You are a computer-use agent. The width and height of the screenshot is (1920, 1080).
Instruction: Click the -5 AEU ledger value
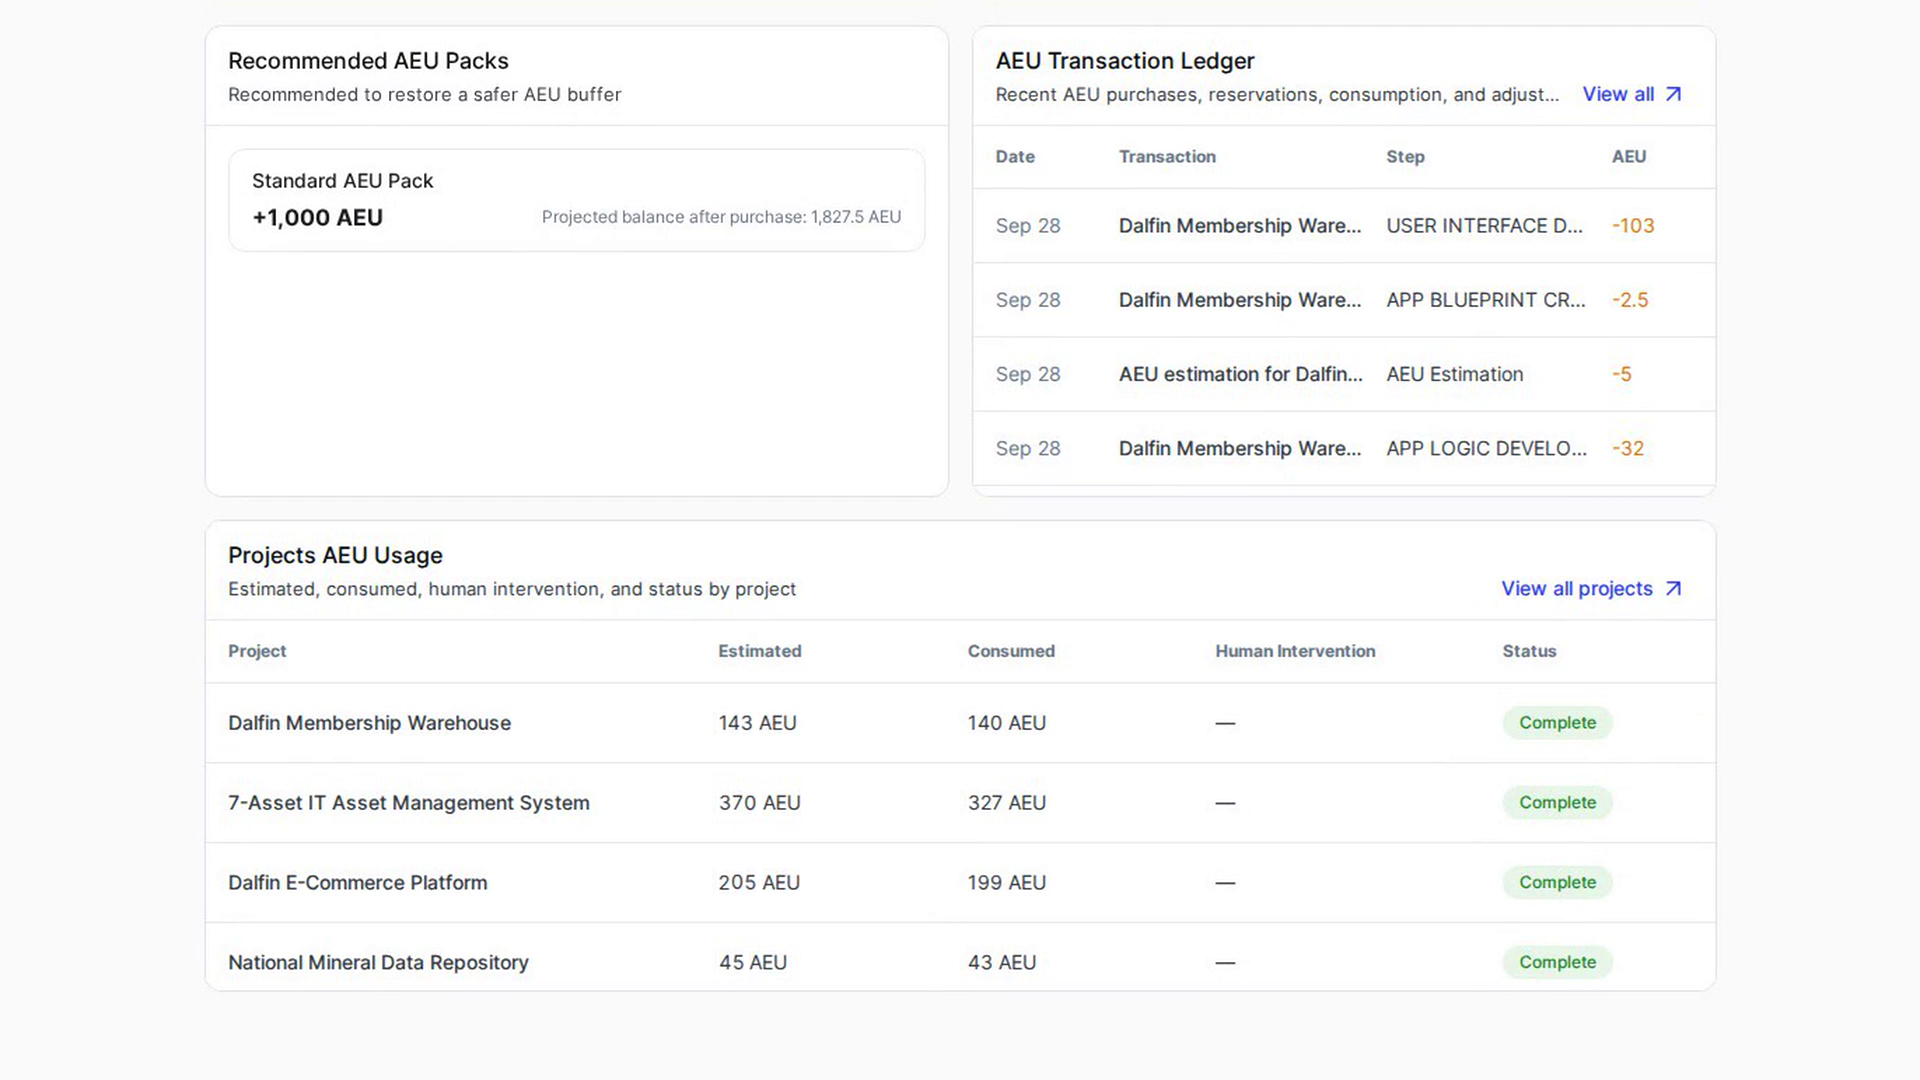pyautogui.click(x=1621, y=374)
